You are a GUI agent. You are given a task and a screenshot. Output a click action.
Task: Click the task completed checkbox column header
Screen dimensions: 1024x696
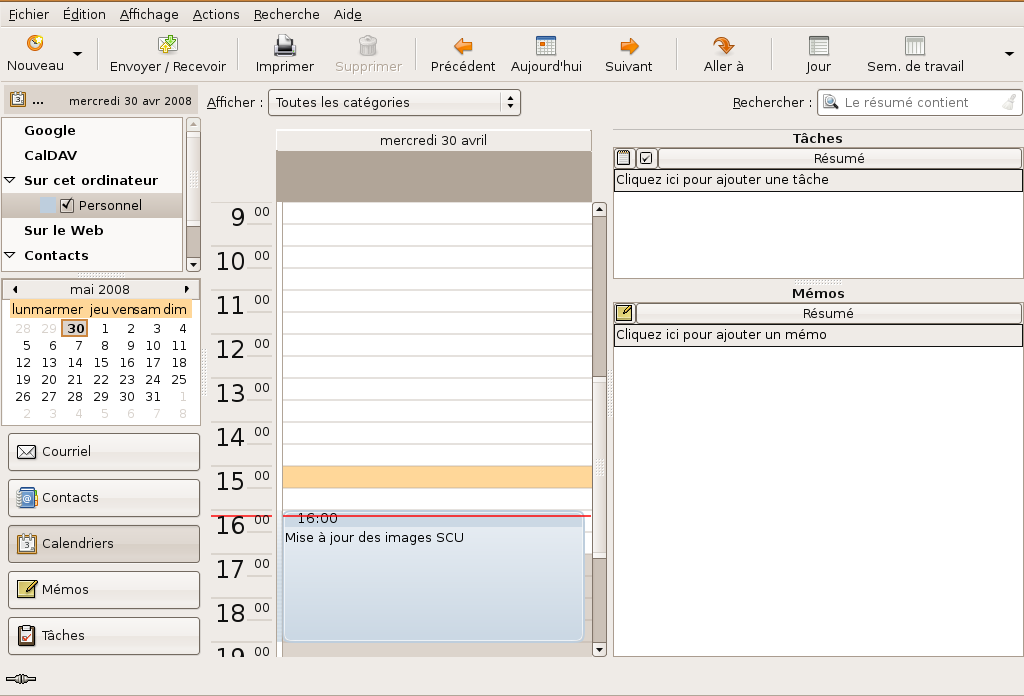646,158
